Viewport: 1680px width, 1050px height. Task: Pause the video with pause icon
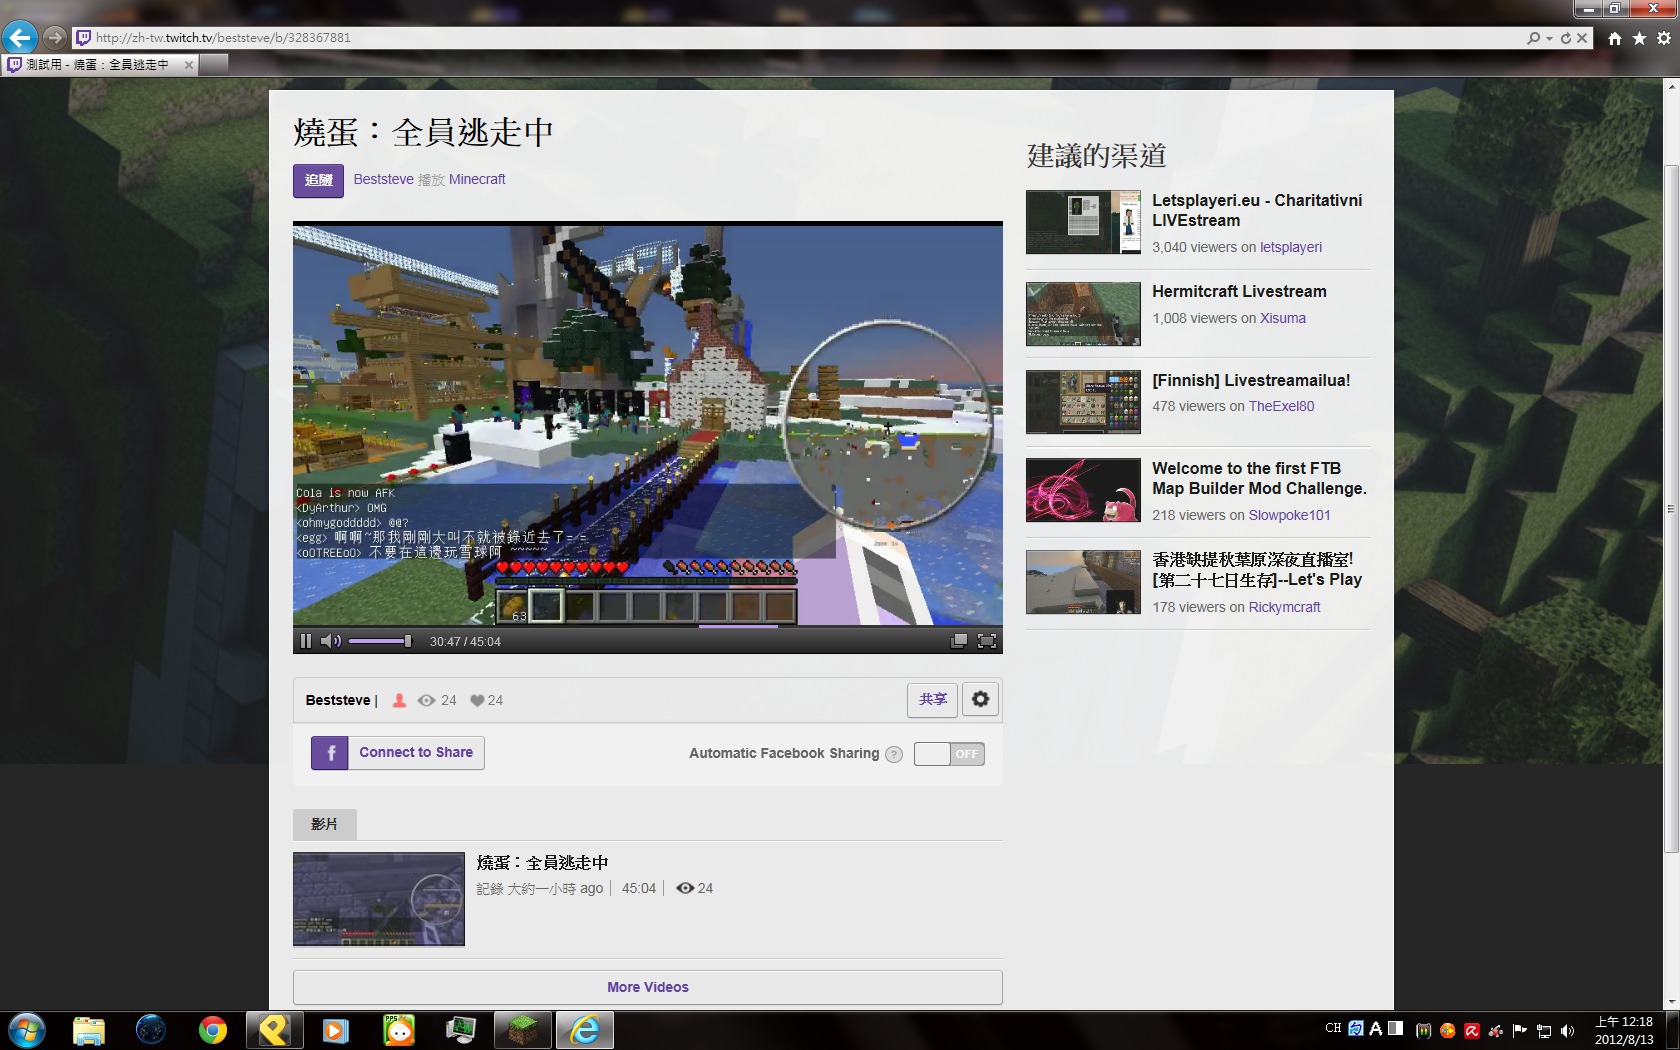(306, 641)
